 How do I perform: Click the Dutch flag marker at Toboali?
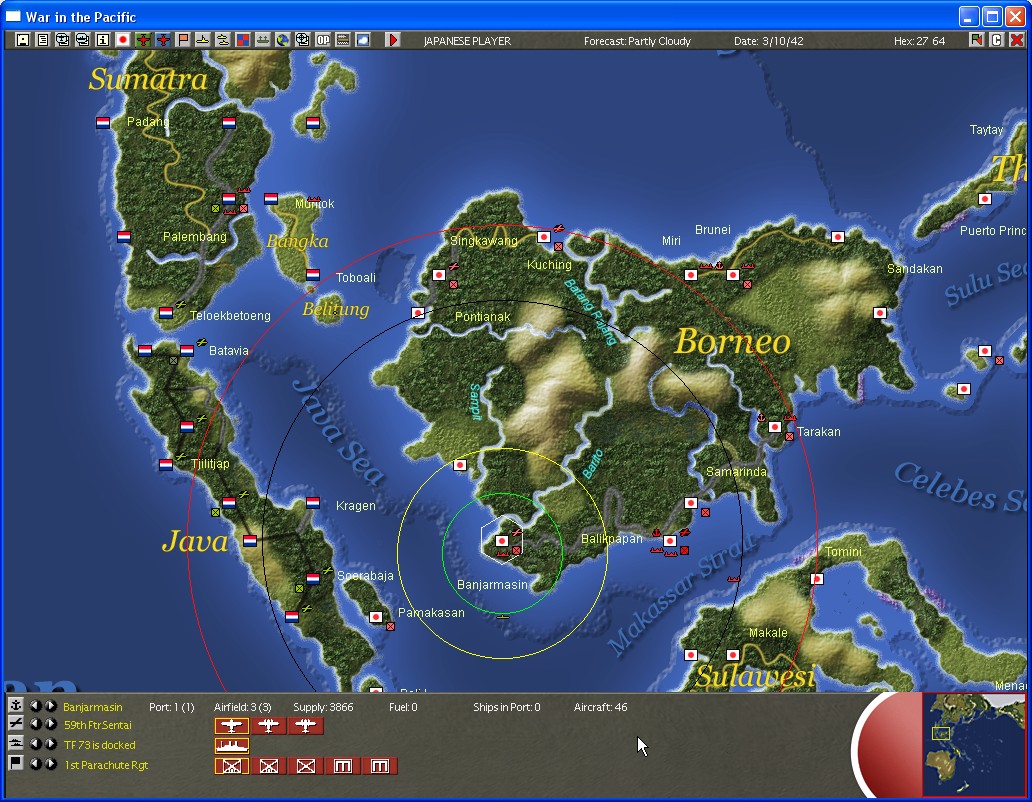coord(313,274)
